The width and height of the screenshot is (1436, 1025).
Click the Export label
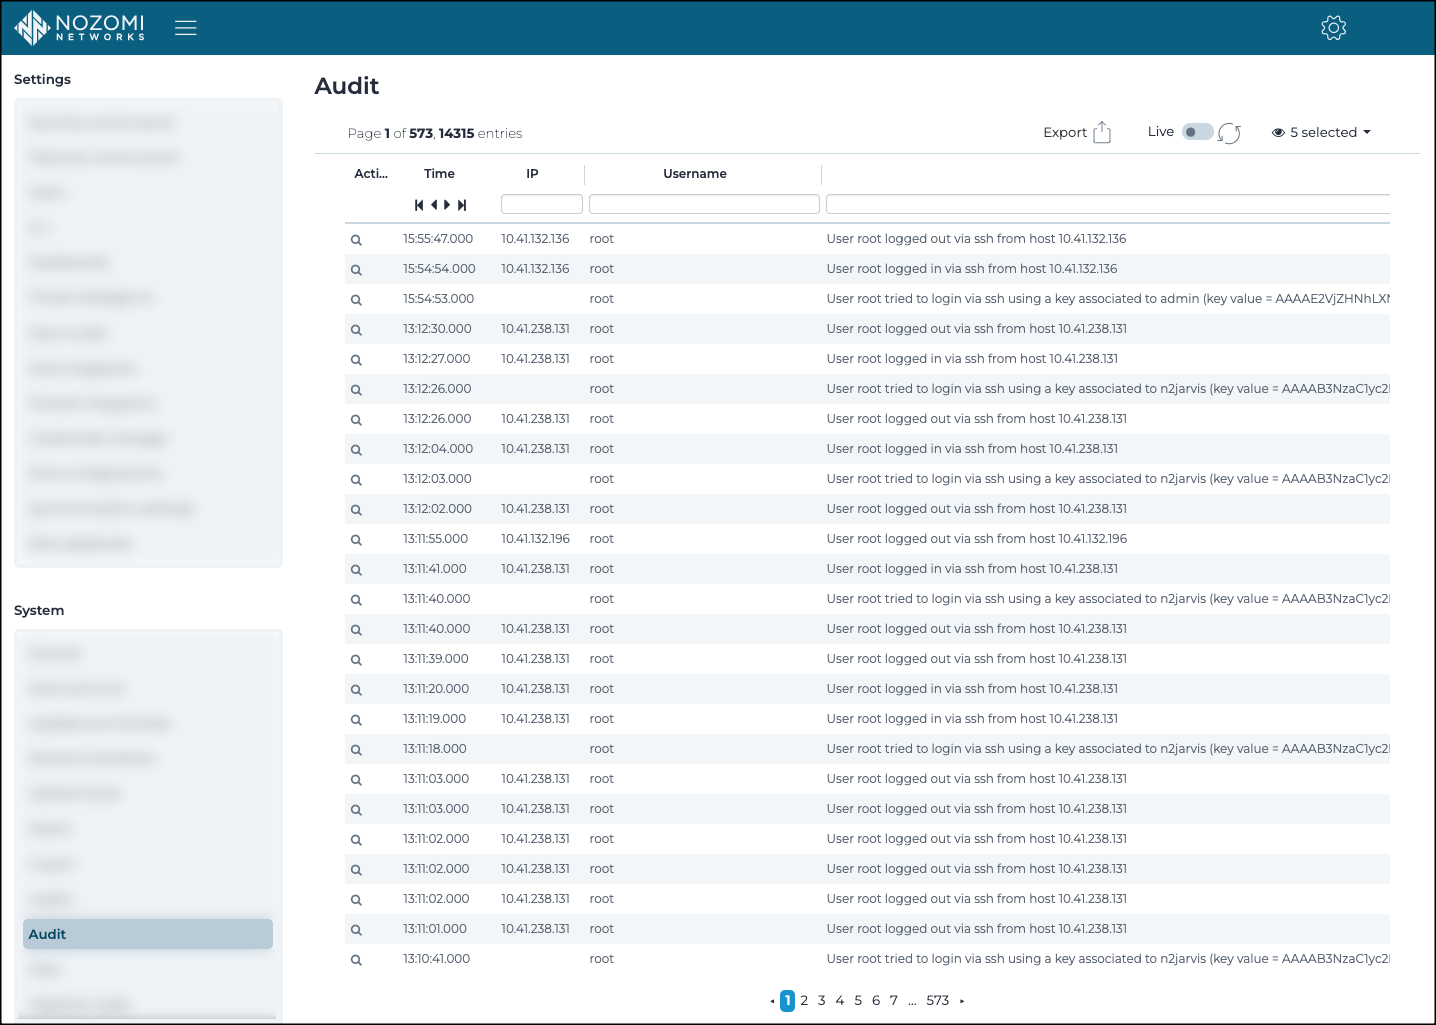point(1065,132)
